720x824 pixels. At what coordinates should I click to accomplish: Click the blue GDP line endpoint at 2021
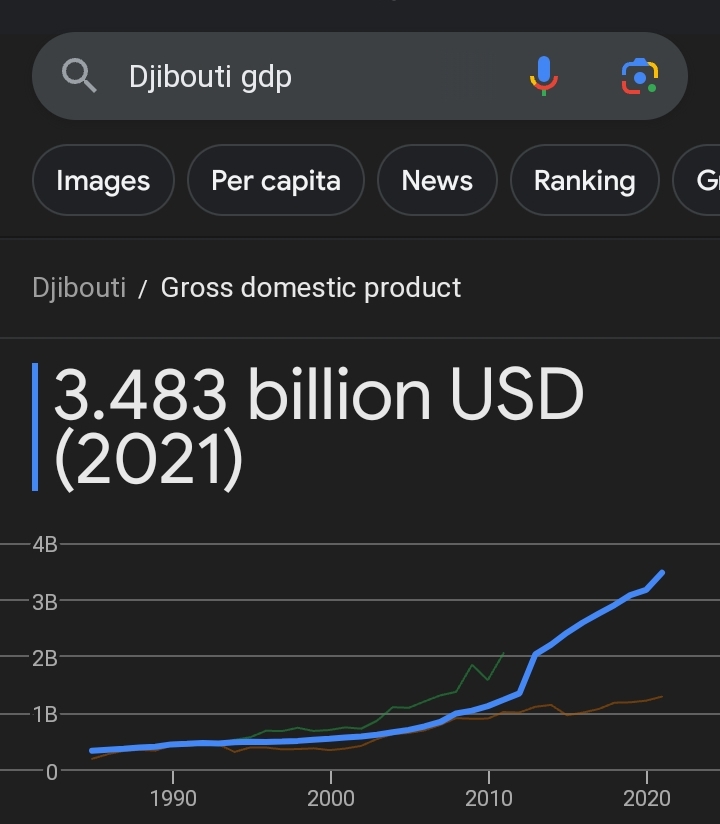662,573
